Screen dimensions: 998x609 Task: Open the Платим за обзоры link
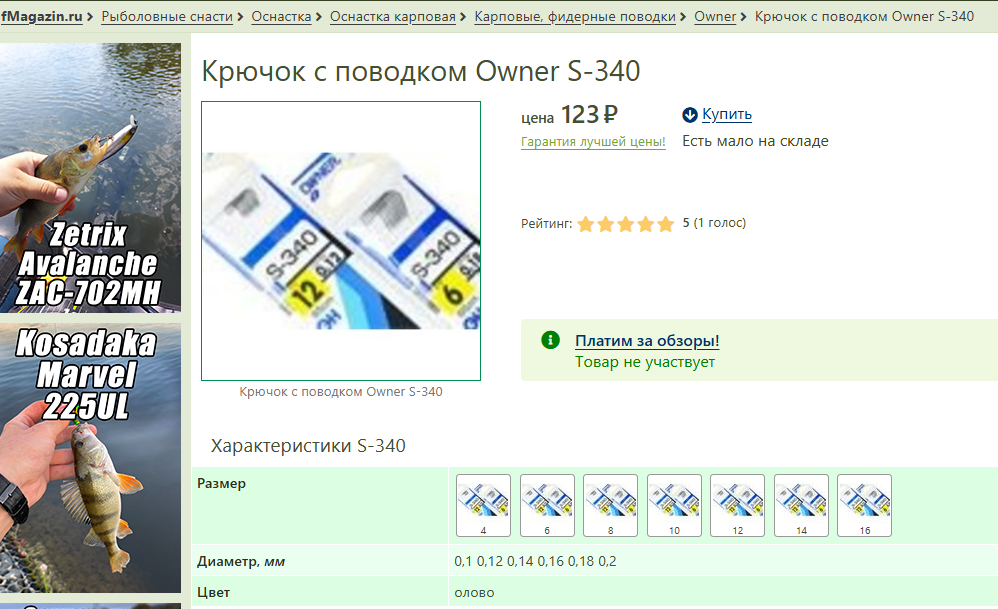pos(647,340)
